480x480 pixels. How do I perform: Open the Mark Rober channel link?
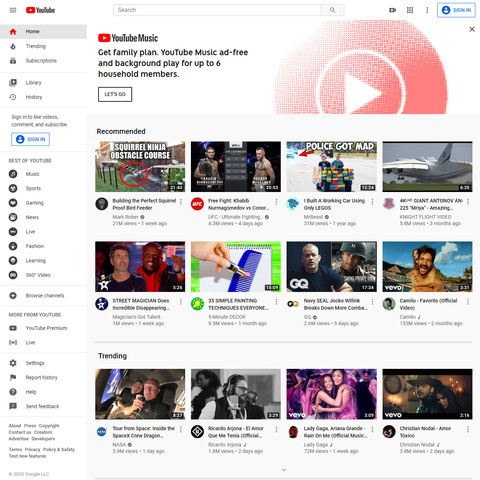pyautogui.click(x=125, y=217)
